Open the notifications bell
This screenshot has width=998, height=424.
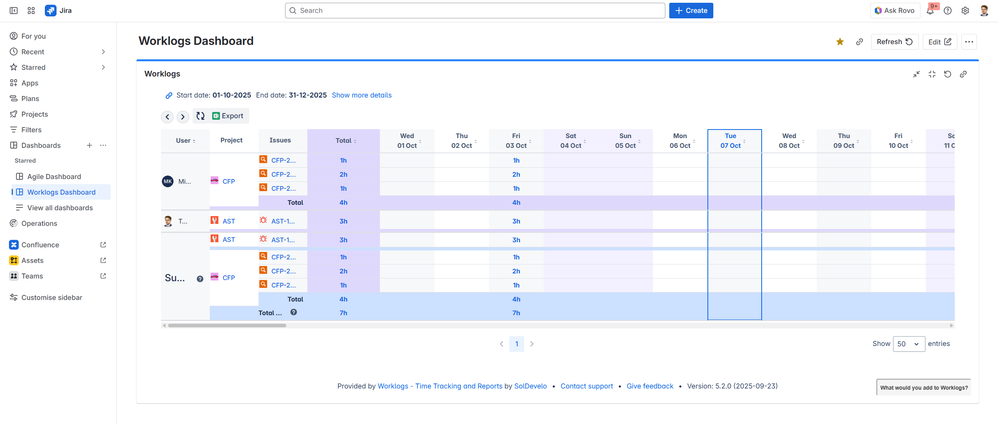931,11
